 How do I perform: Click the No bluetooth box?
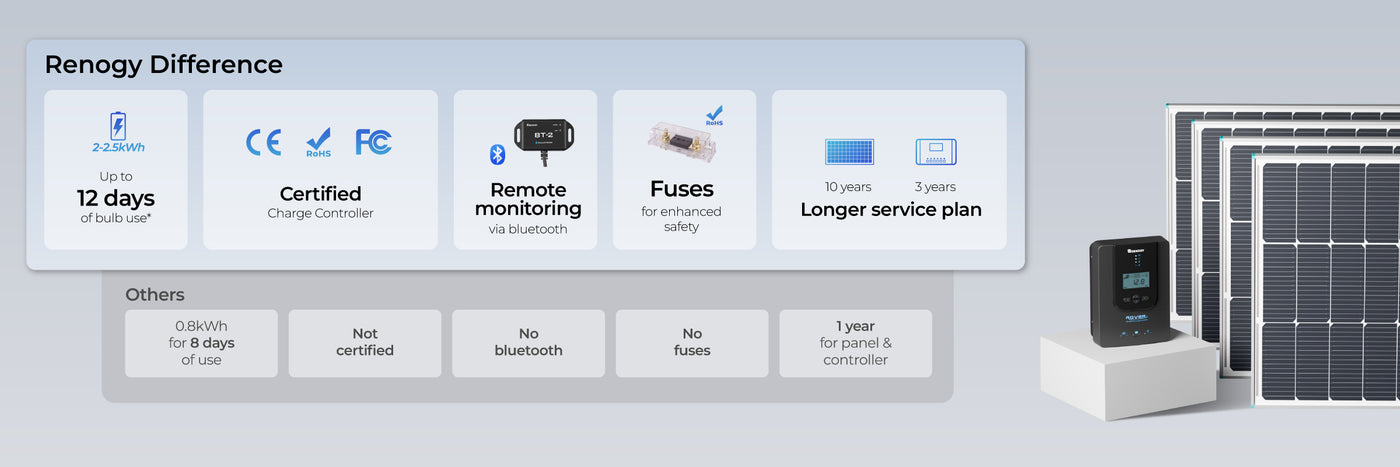[x=528, y=343]
